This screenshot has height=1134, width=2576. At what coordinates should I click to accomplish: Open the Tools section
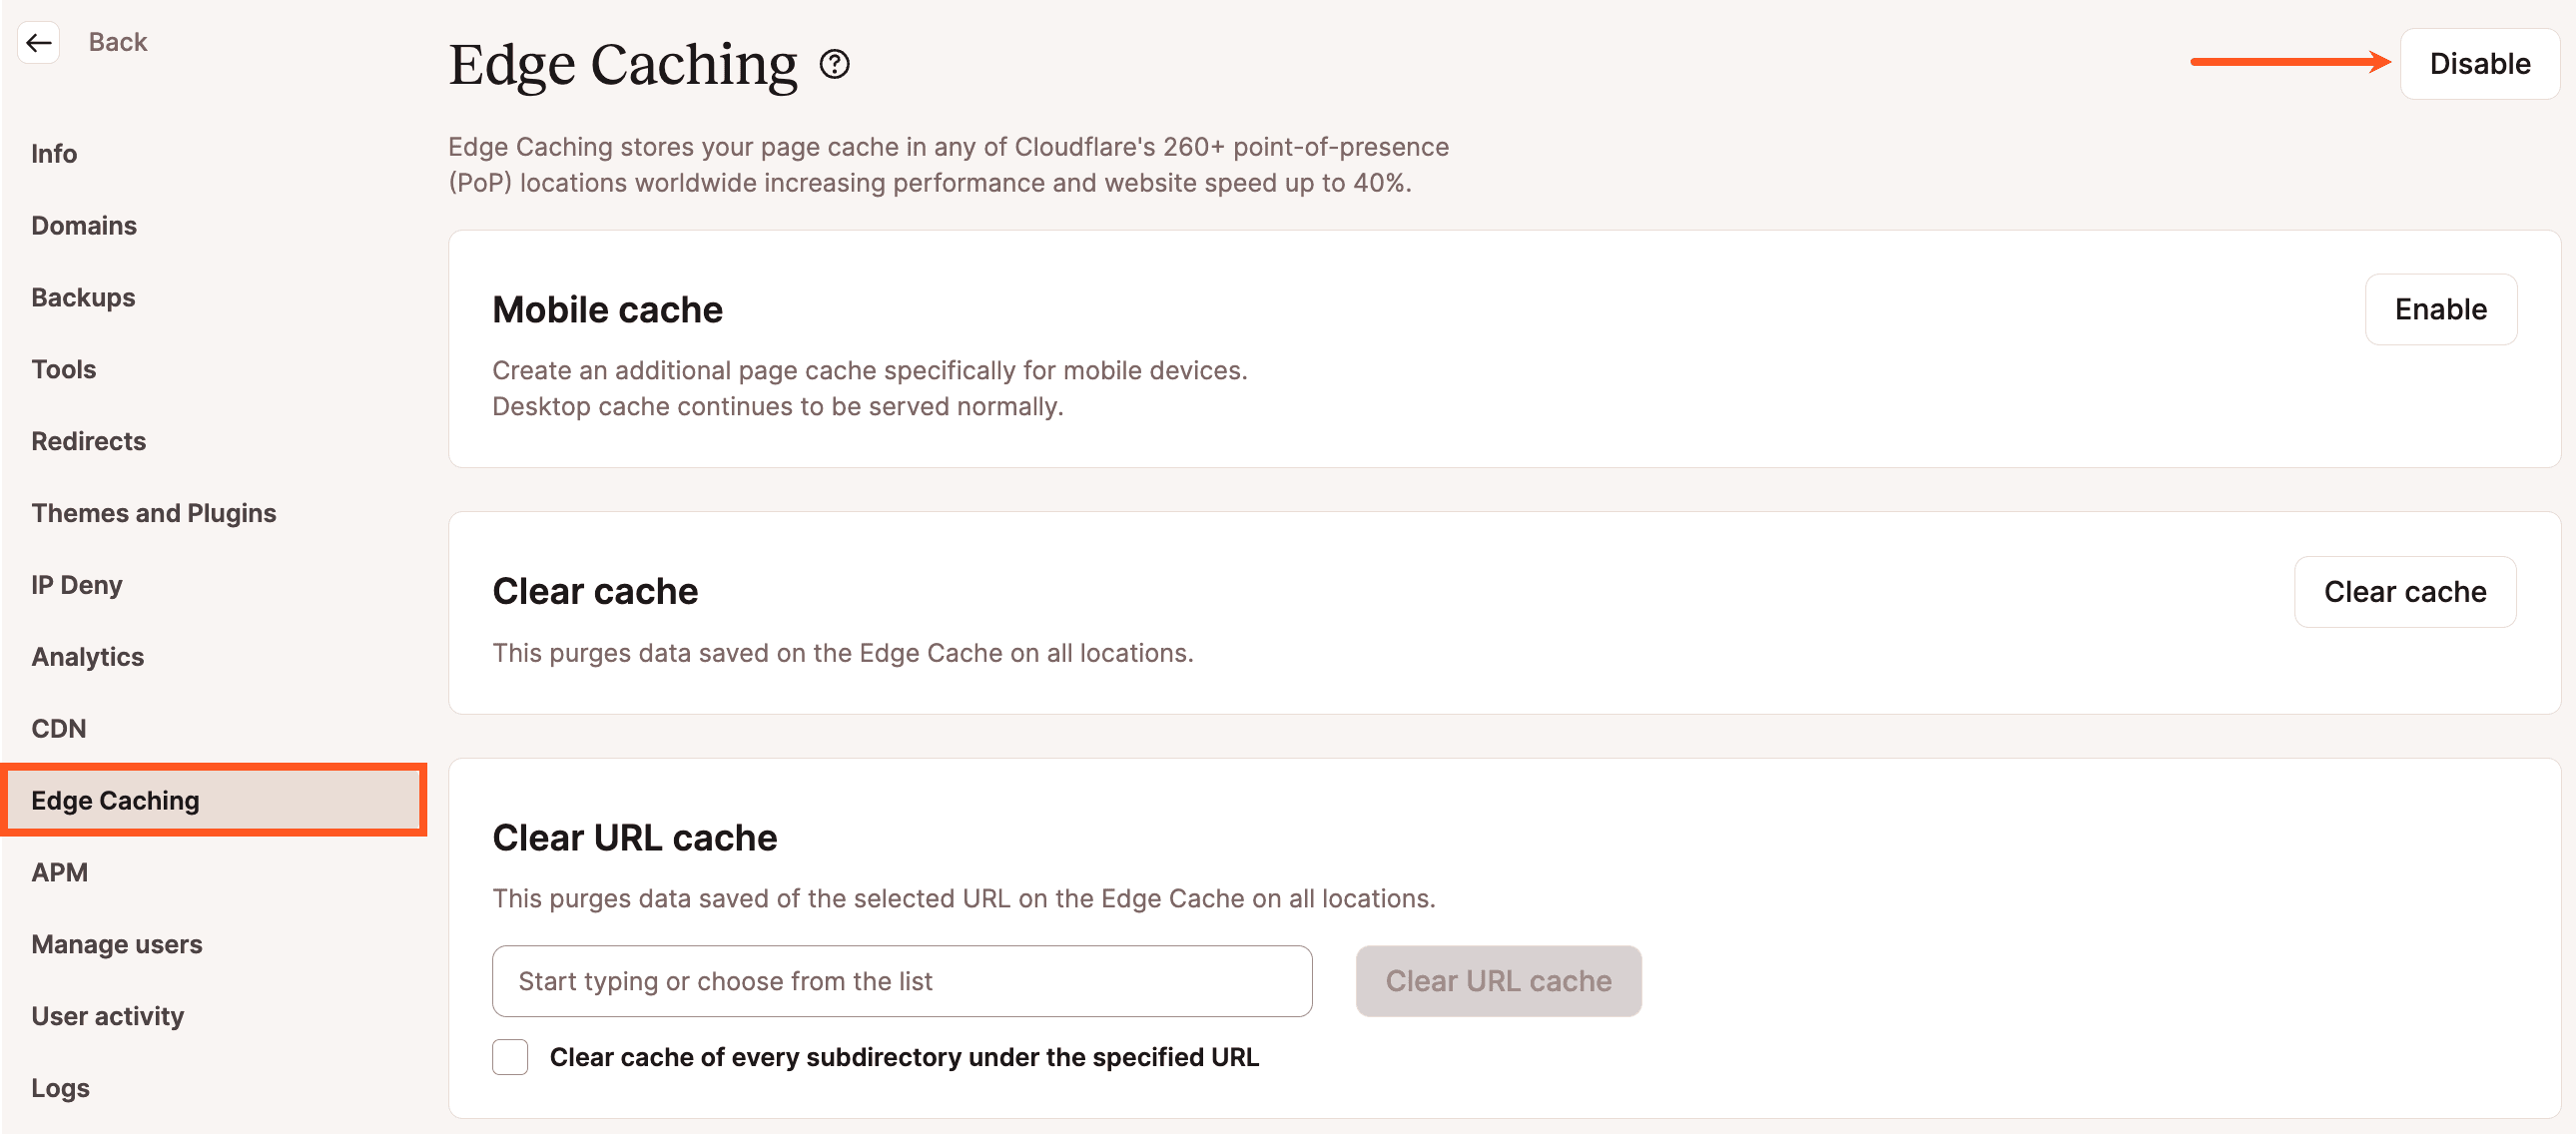(63, 369)
